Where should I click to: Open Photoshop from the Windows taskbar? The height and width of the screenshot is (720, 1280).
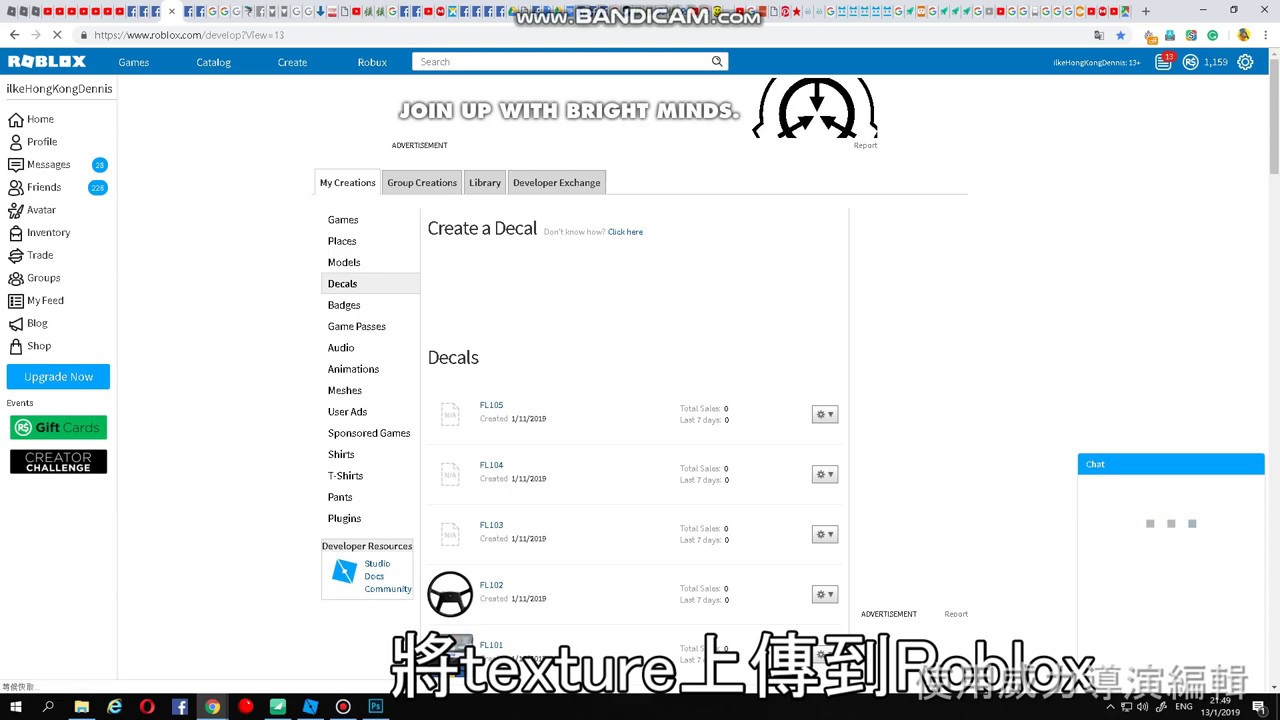(x=376, y=707)
